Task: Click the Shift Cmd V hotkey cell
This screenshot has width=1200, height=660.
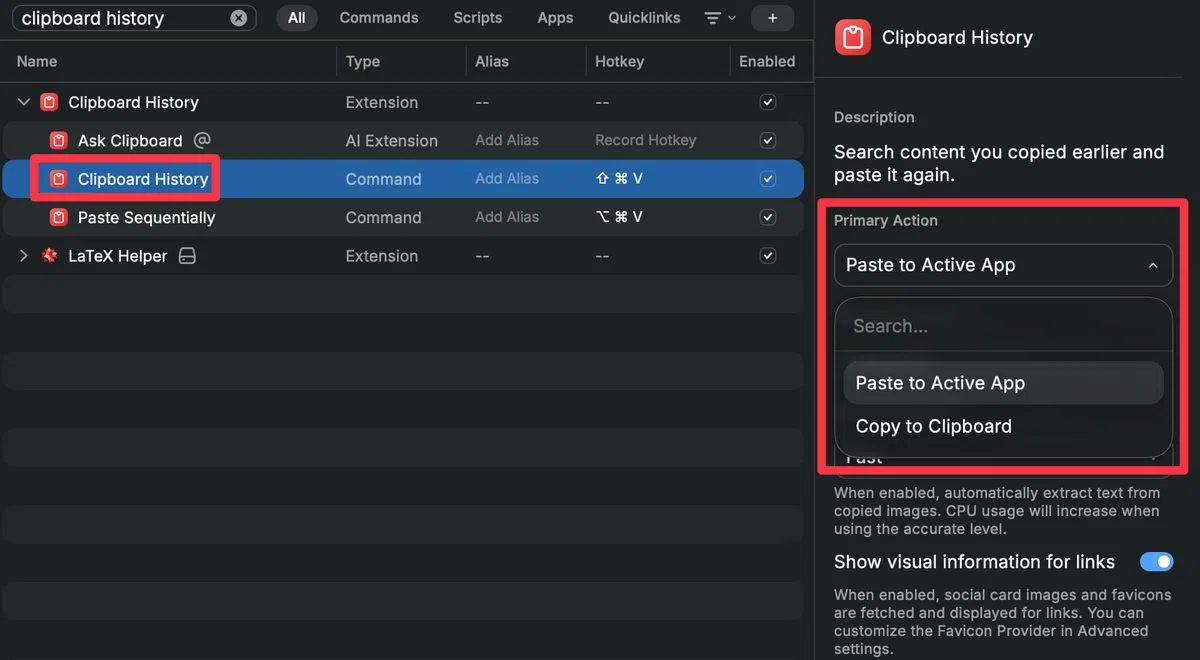Action: pyautogui.click(x=619, y=179)
